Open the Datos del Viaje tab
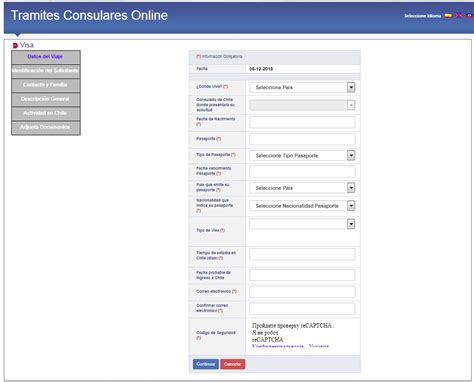 [x=46, y=57]
